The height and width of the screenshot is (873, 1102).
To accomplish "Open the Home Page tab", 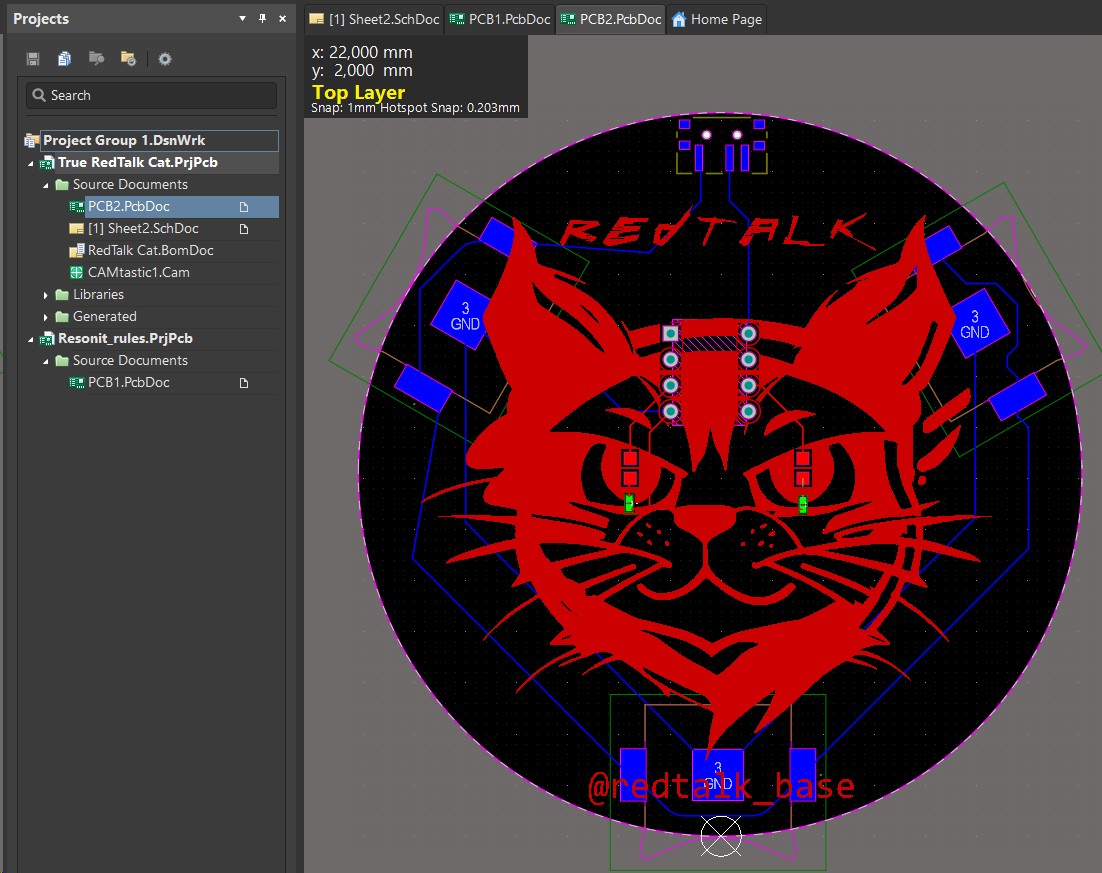I will (716, 19).
